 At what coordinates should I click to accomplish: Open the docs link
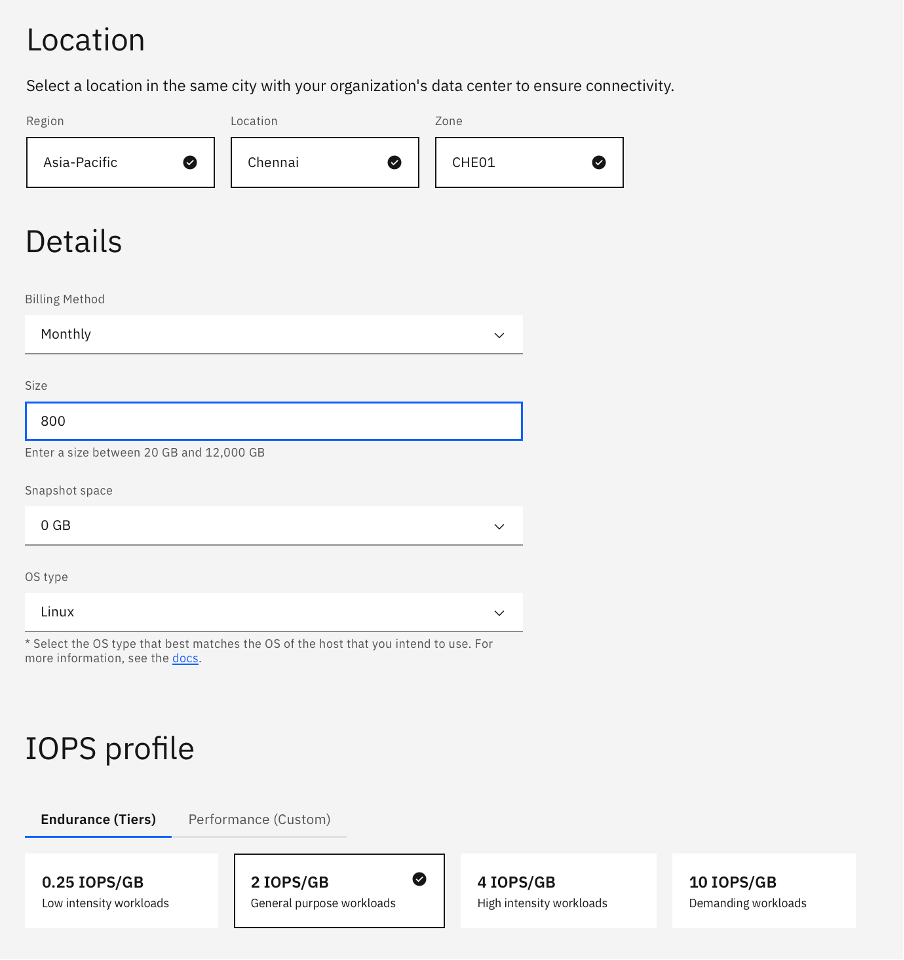185,659
